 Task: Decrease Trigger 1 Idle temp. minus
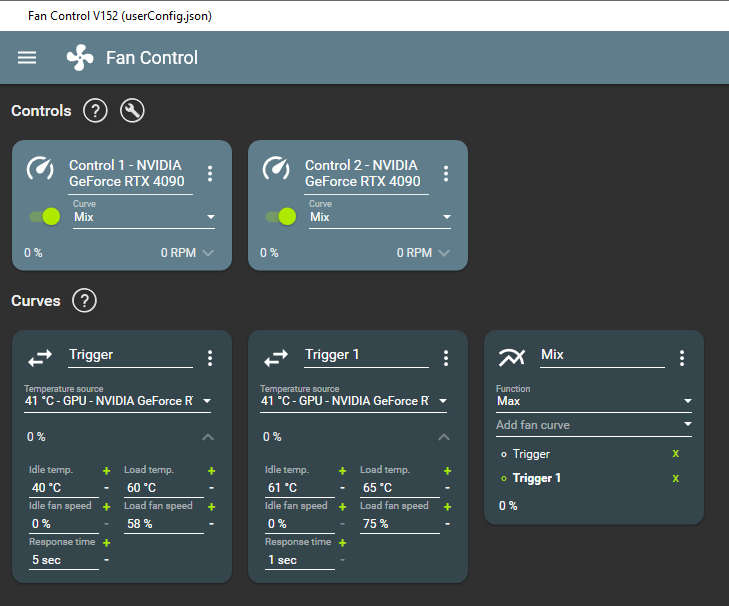click(343, 488)
